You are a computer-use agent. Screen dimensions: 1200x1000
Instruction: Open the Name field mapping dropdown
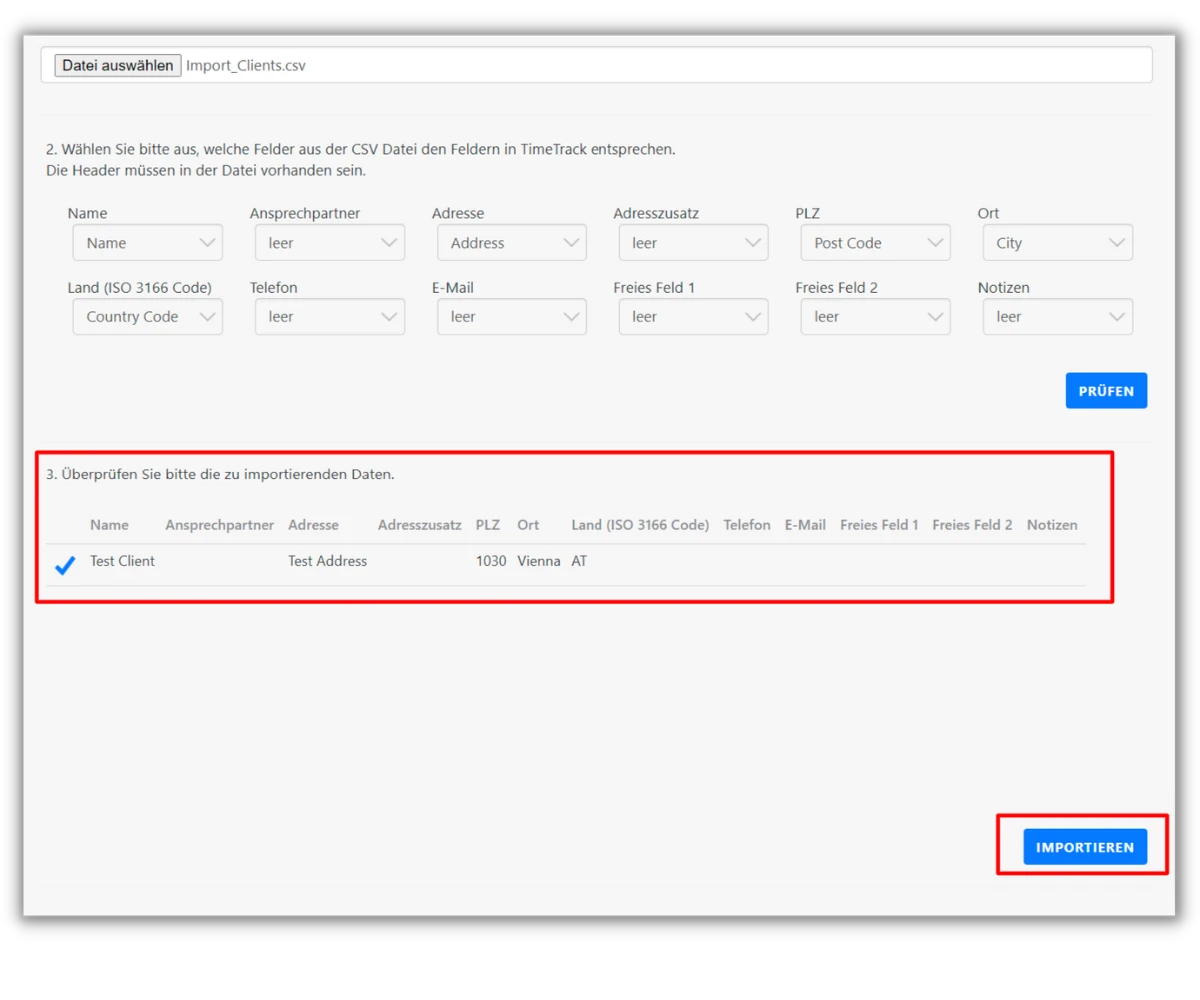point(147,242)
